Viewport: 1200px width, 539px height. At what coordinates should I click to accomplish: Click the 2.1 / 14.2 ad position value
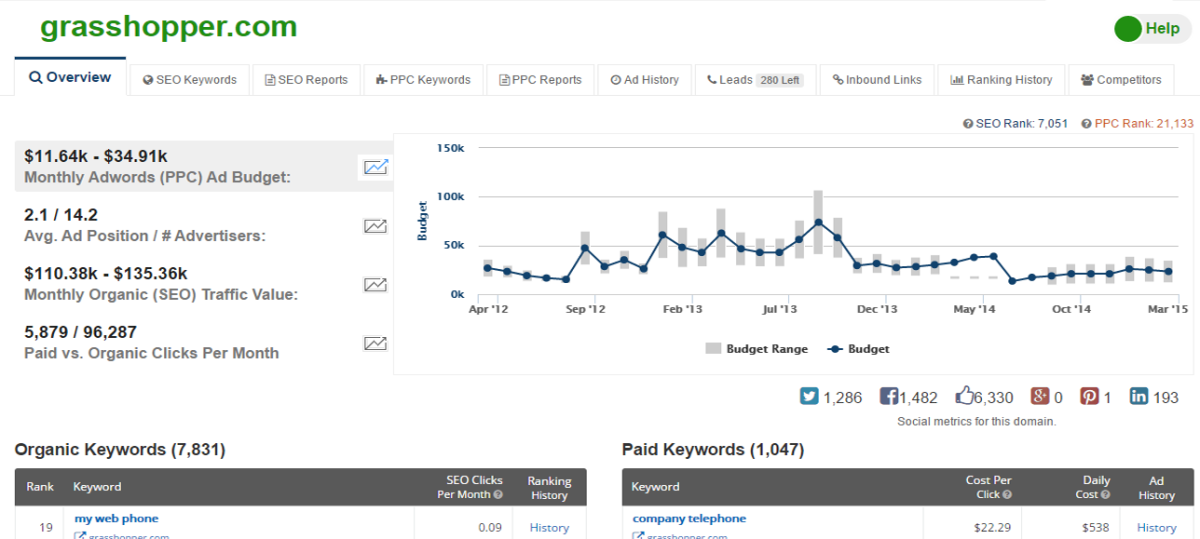[60, 214]
